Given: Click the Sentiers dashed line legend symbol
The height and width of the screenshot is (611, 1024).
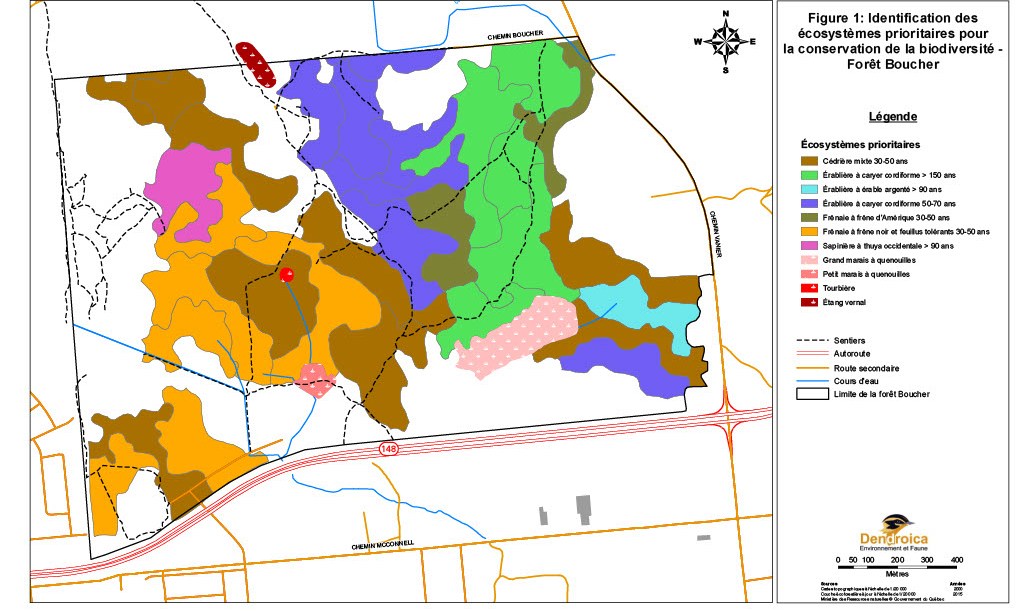Looking at the screenshot, I should (x=811, y=340).
